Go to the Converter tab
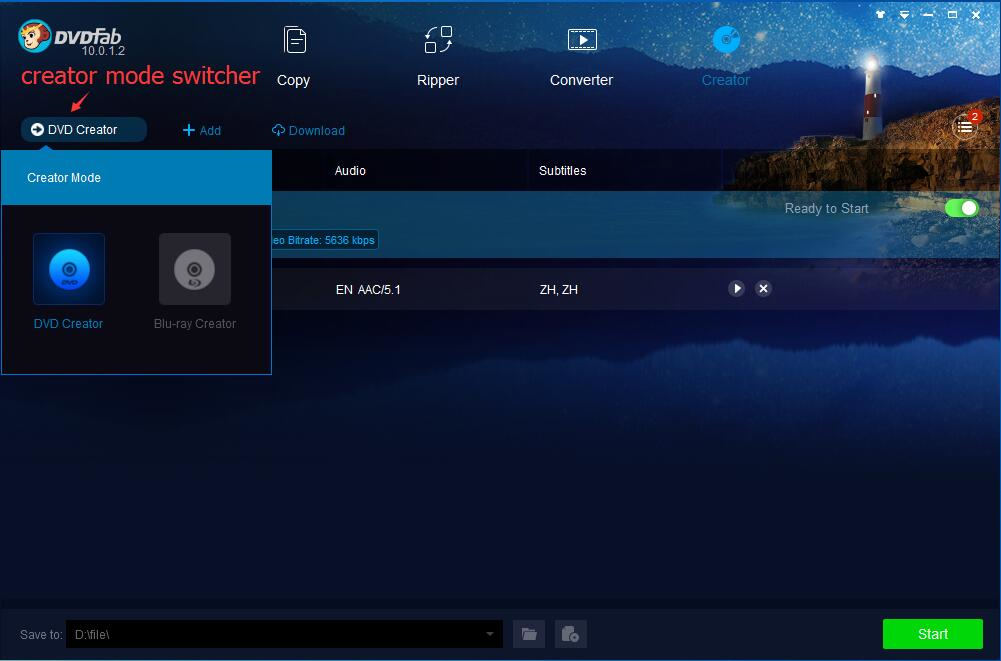Viewport: 1001px width, 661px height. tap(581, 56)
